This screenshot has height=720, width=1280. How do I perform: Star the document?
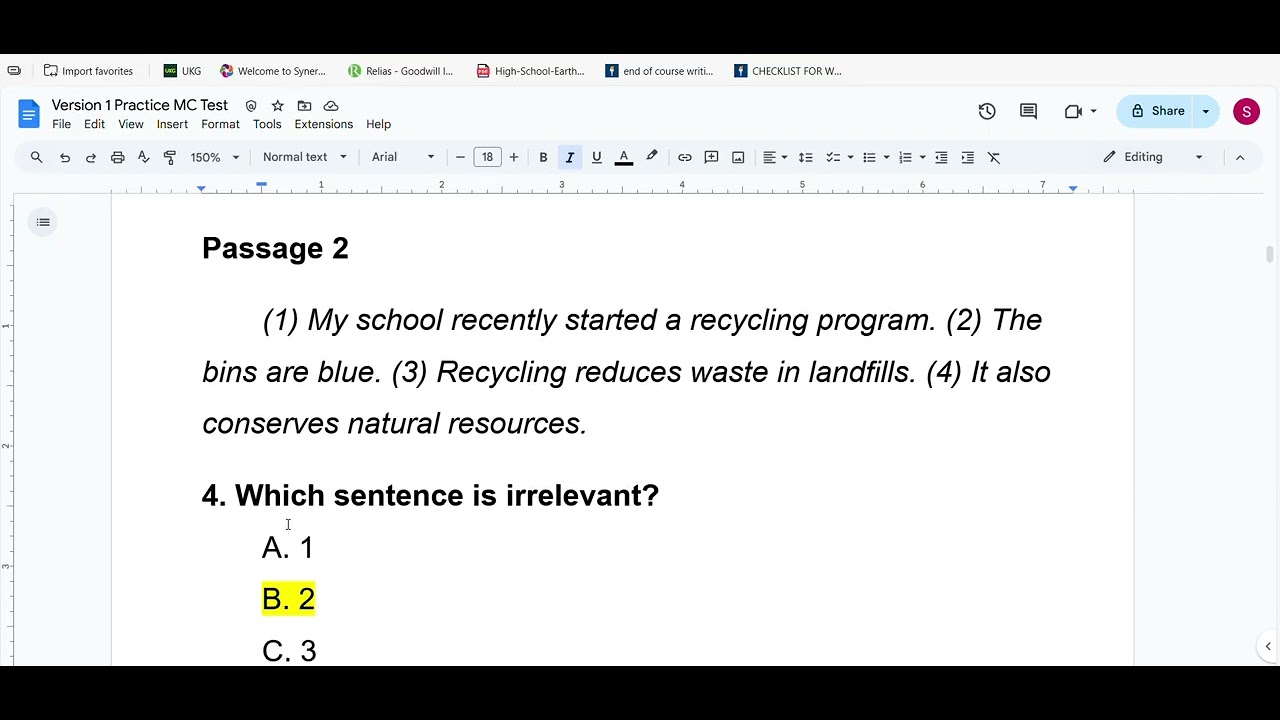click(x=277, y=105)
